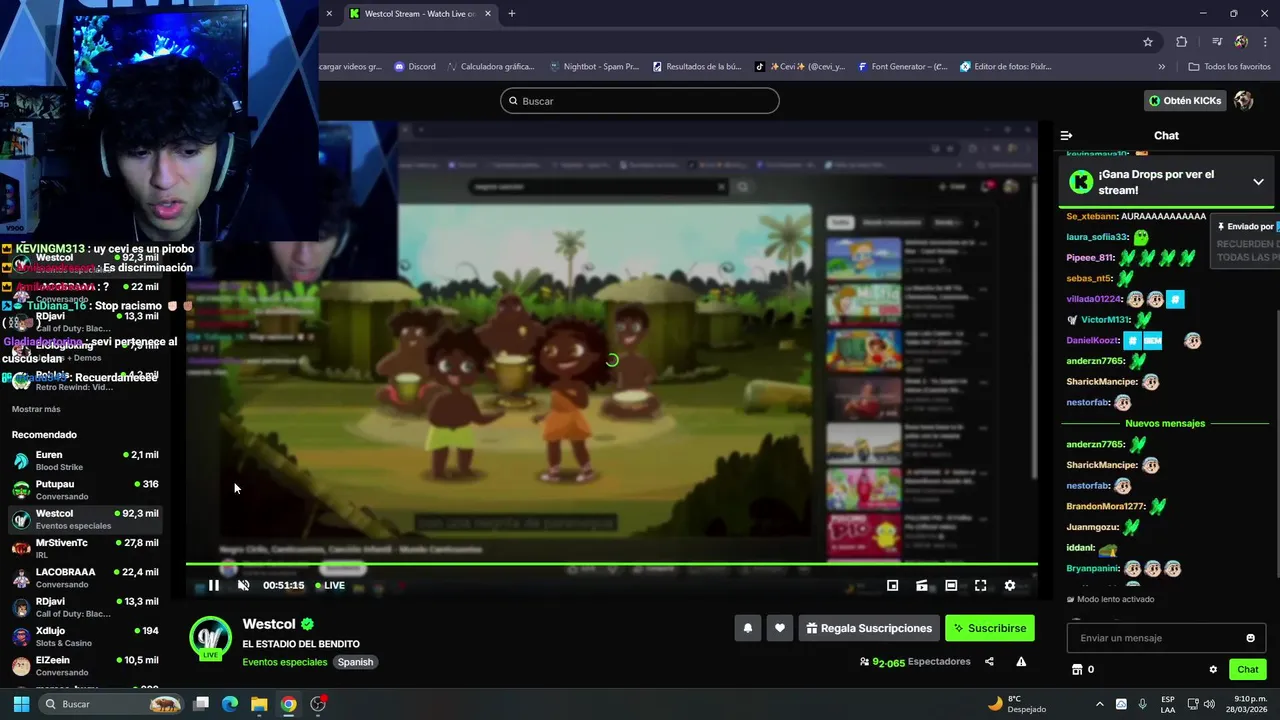Open the volume control in system tray
The image size is (1280, 720).
click(x=1211, y=704)
